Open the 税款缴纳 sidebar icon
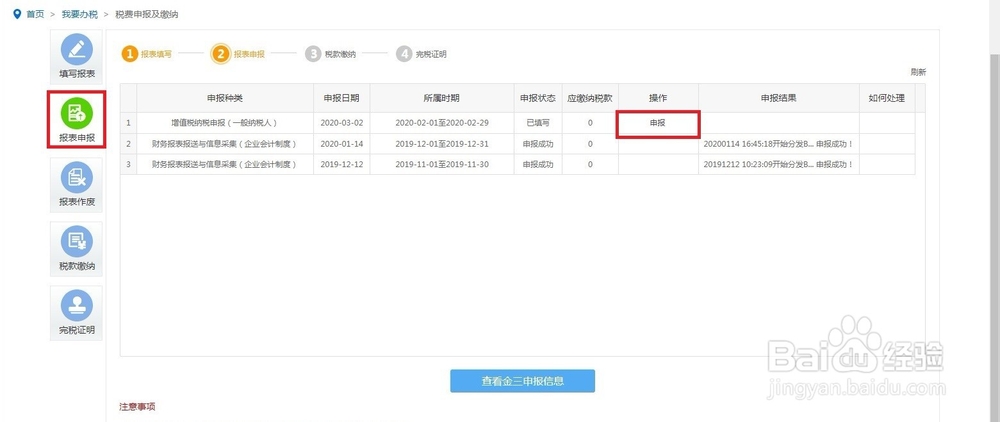This screenshot has width=1000, height=422. coord(77,249)
